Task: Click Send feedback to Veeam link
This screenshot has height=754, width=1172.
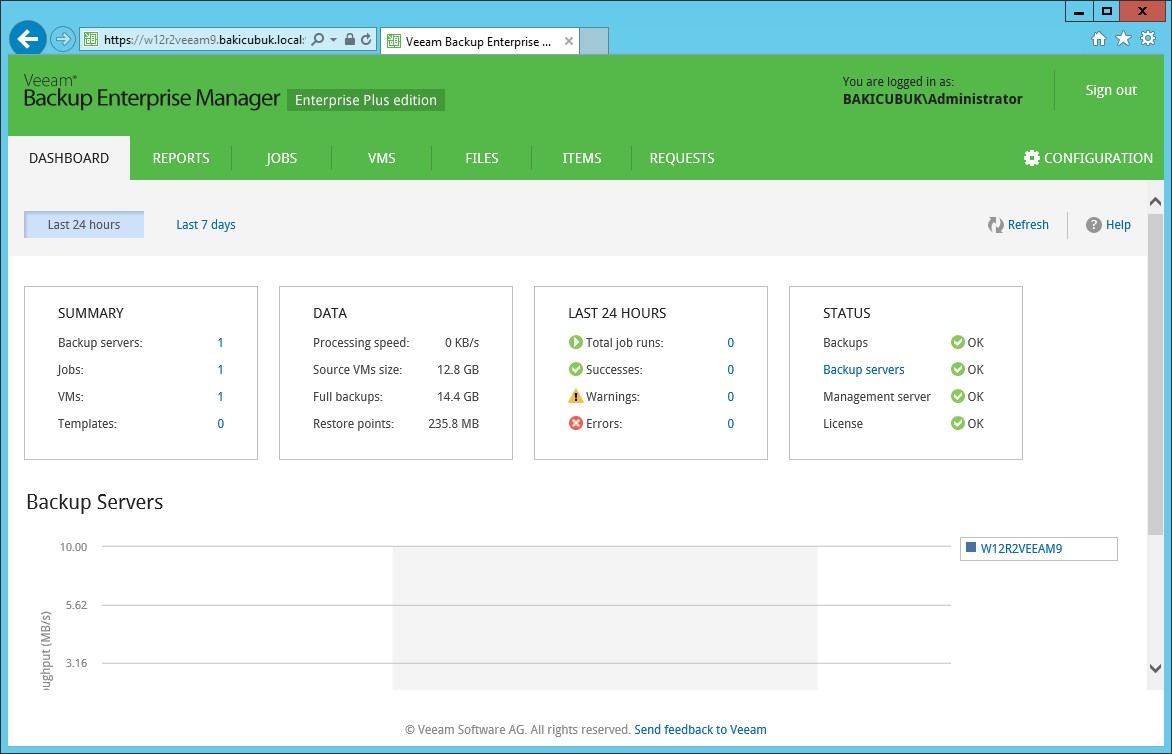Action: [x=700, y=729]
